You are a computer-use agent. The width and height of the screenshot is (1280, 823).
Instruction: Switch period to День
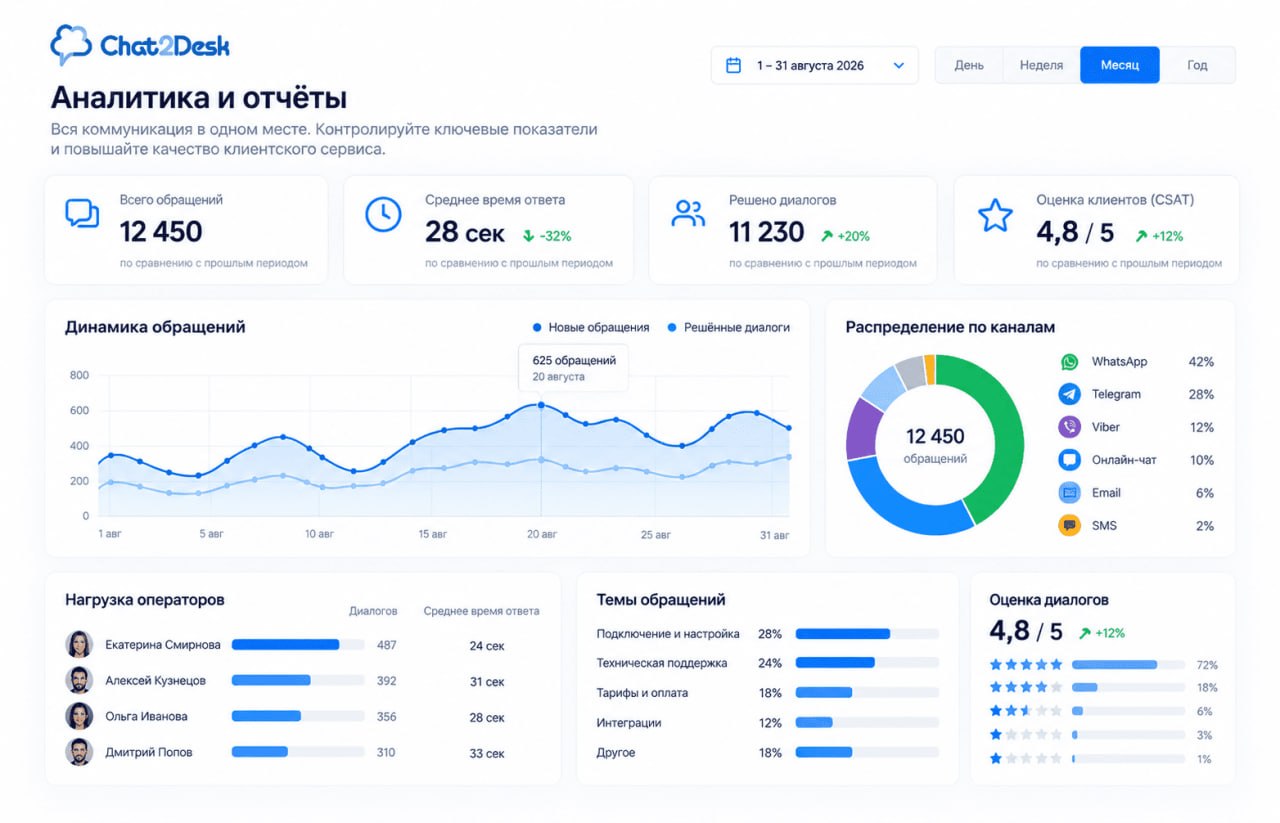(969, 65)
